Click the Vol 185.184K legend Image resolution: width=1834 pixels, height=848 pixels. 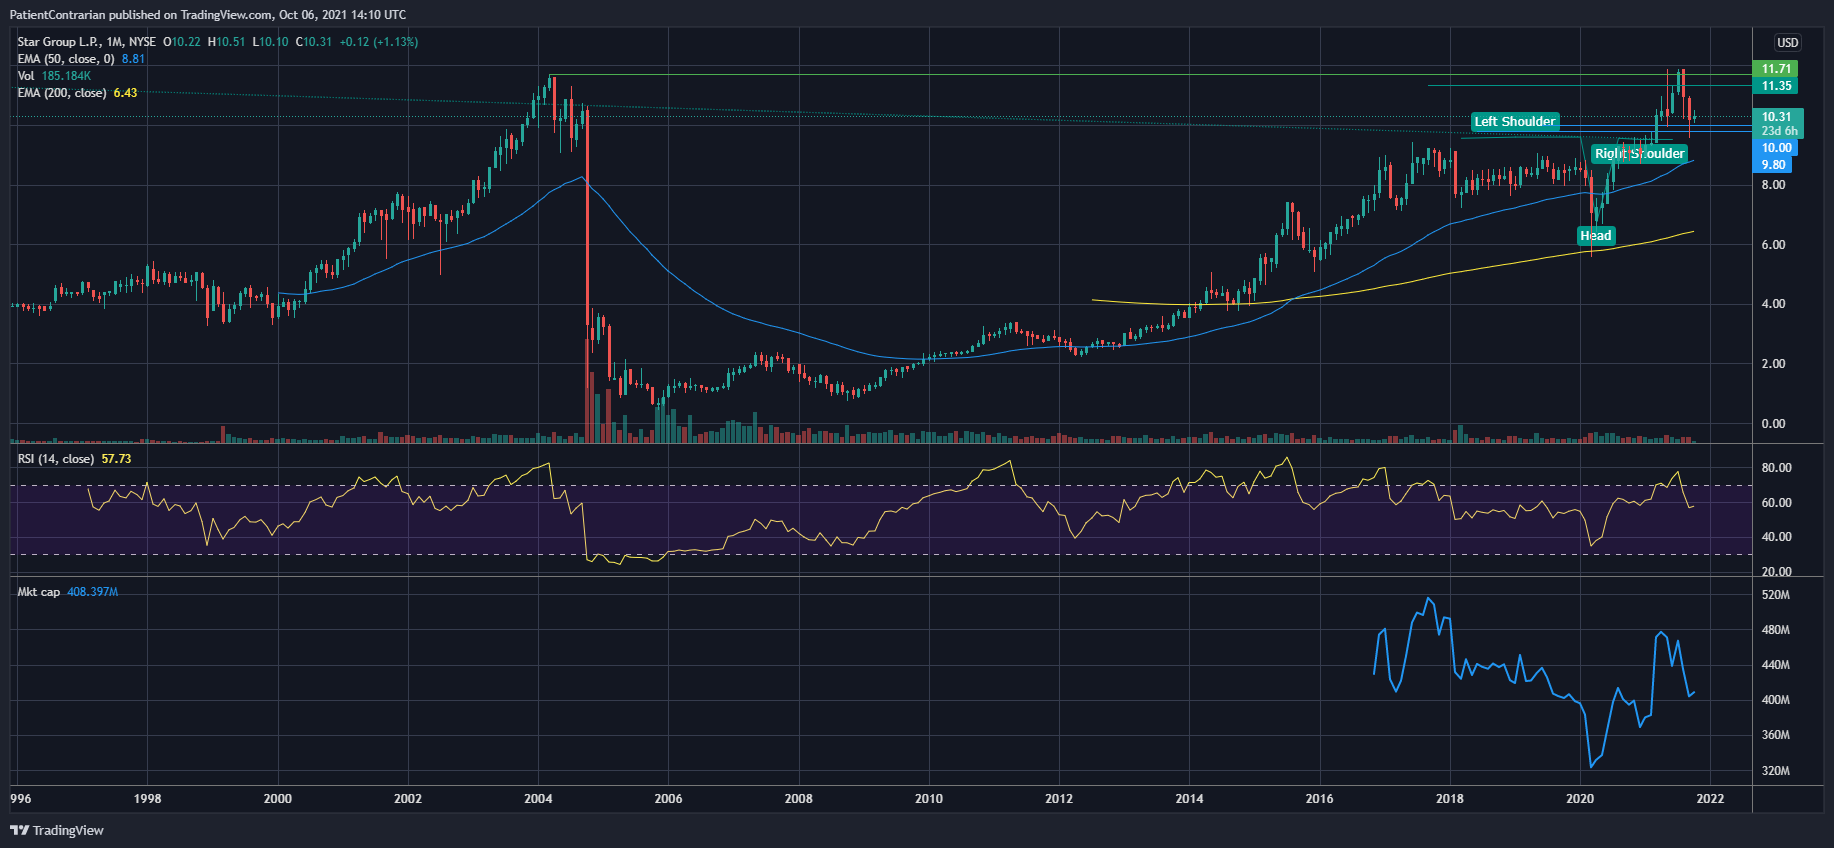[x=54, y=76]
